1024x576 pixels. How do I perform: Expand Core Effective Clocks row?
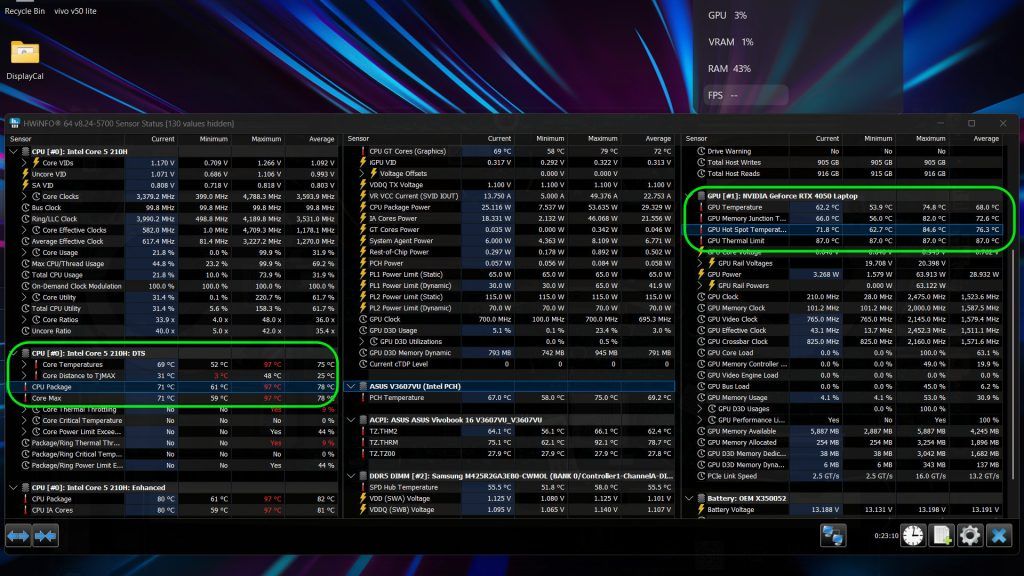pyautogui.click(x=24, y=230)
